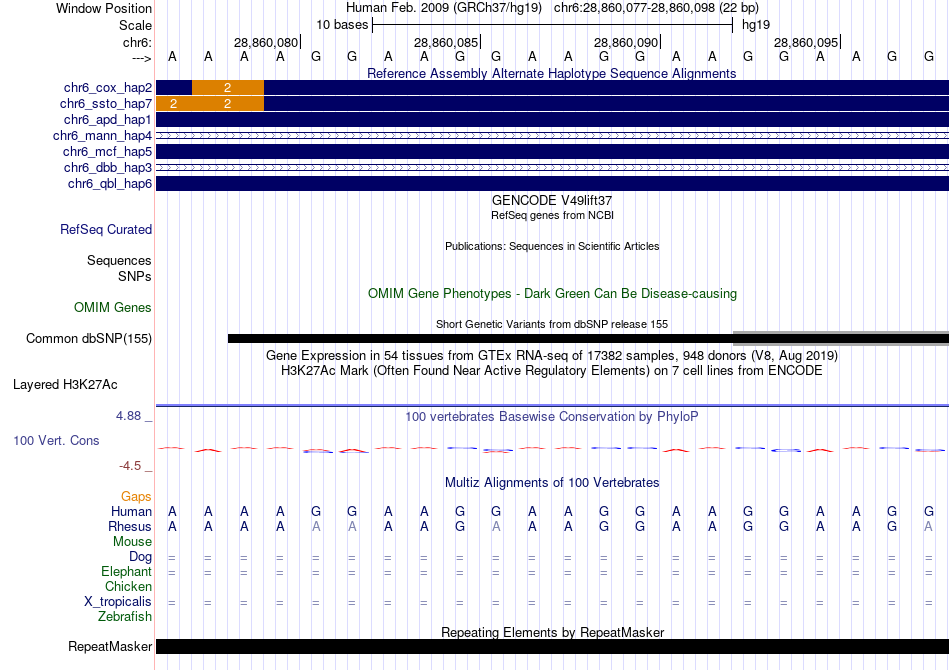Select the chr6_dbb_hap3 track label
This screenshot has height=670, width=950.
tap(108, 167)
